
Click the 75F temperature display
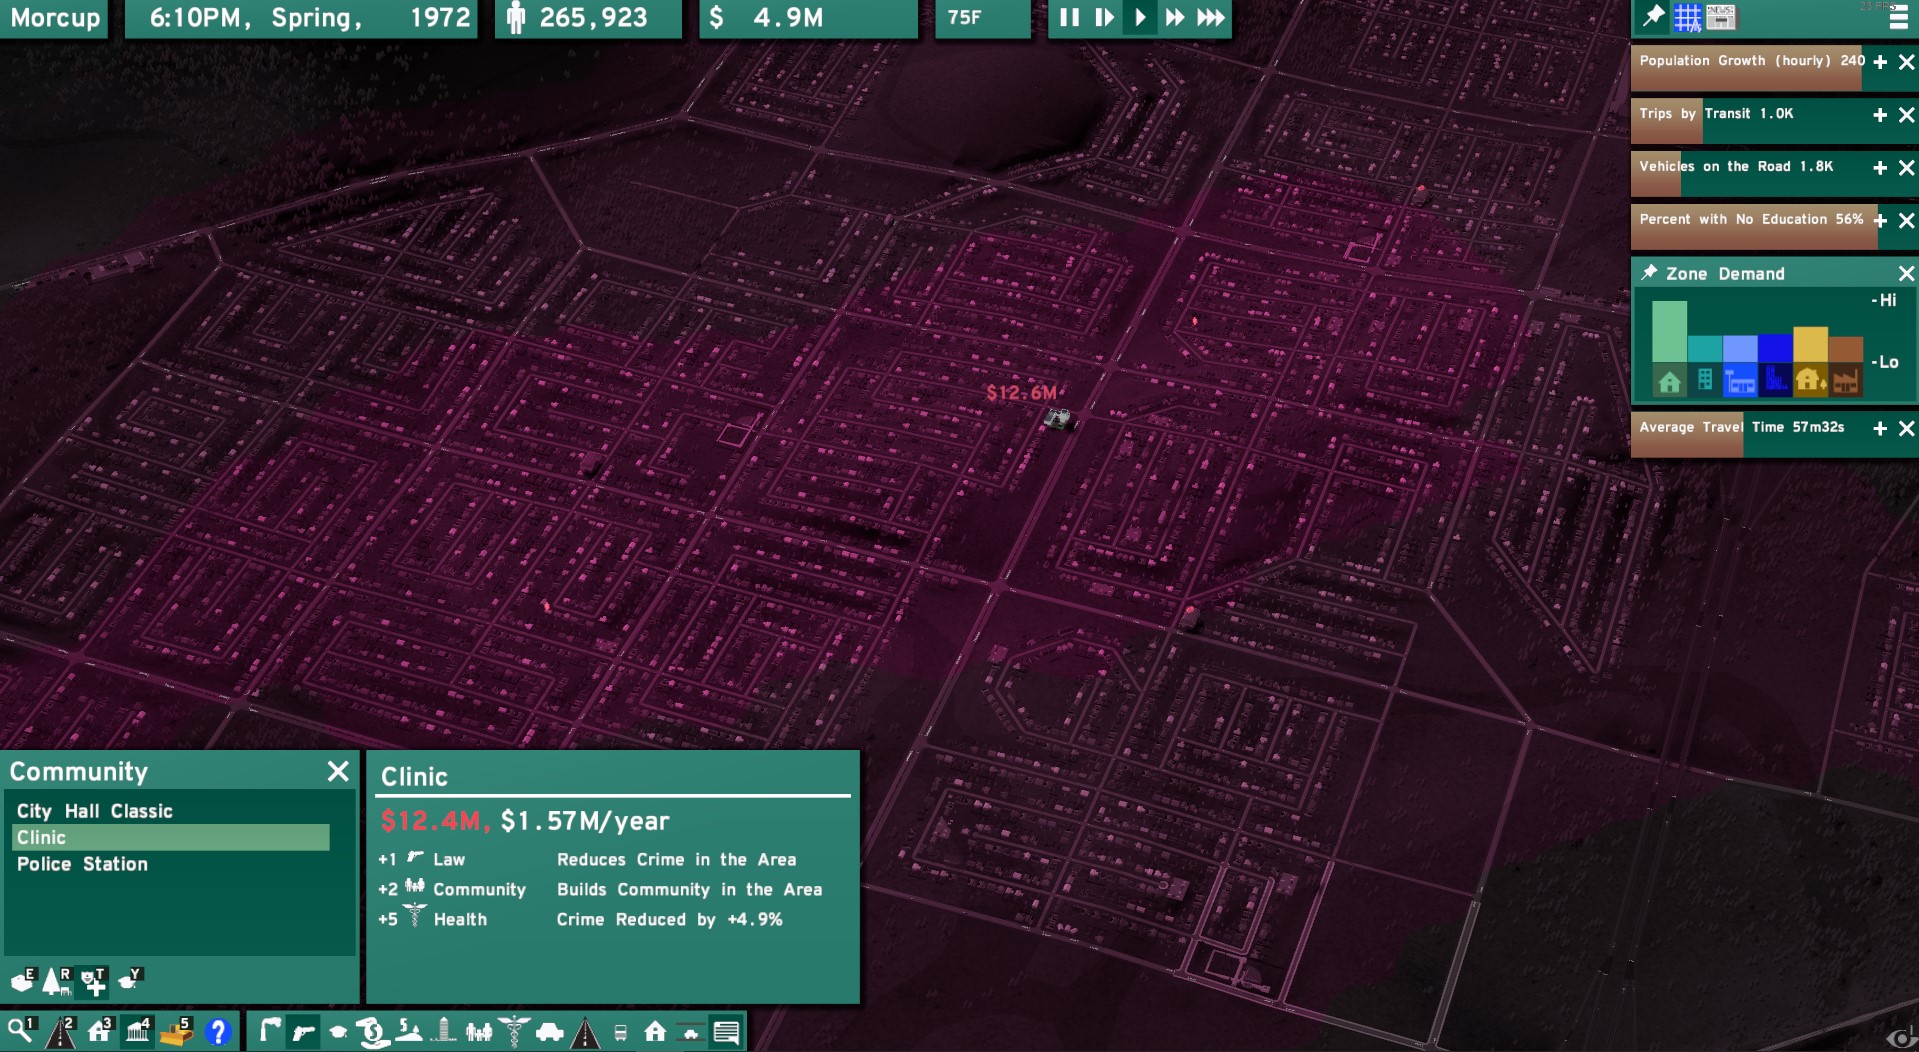point(982,18)
